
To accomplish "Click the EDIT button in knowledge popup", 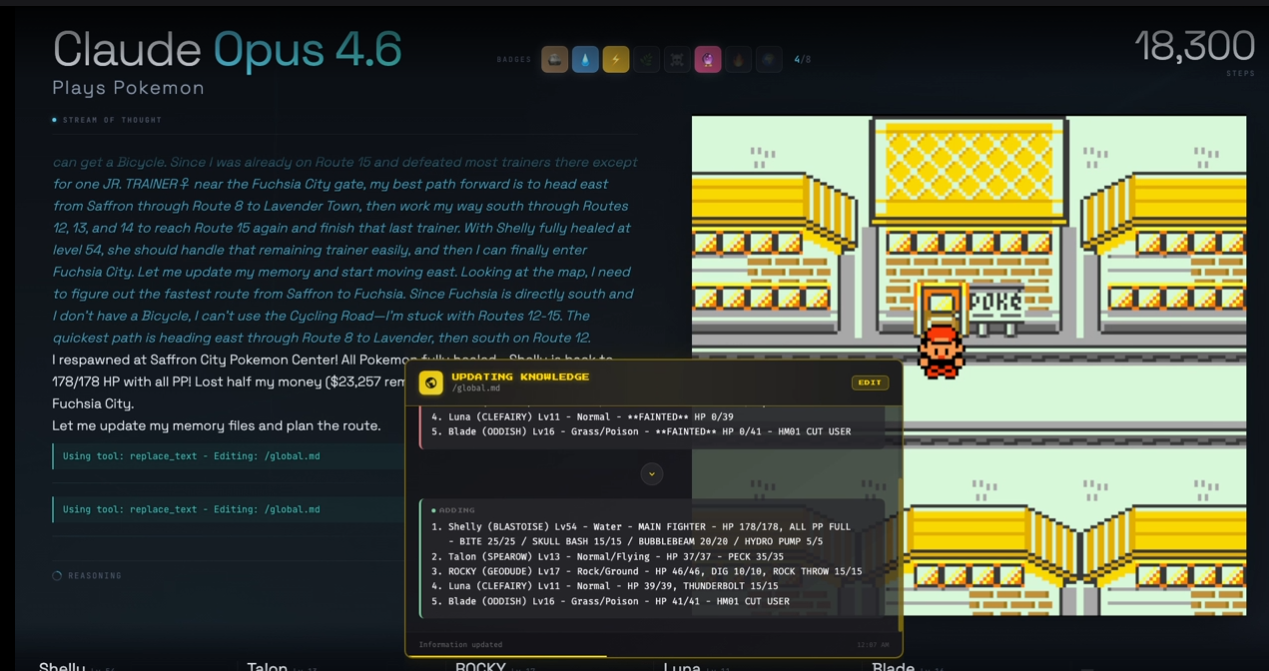I will [870, 383].
